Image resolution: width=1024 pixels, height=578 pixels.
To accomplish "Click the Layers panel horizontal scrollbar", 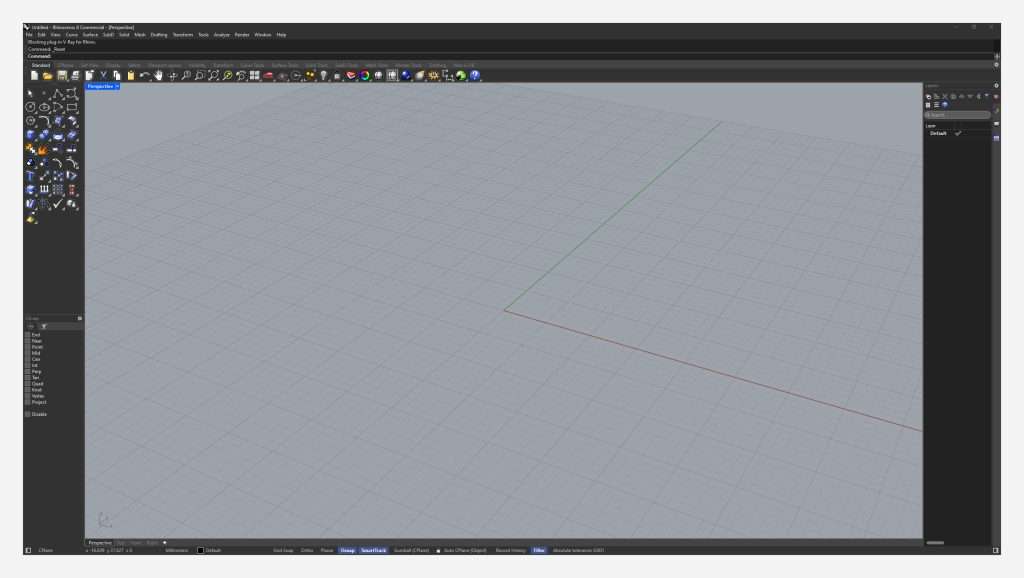I will [x=935, y=543].
